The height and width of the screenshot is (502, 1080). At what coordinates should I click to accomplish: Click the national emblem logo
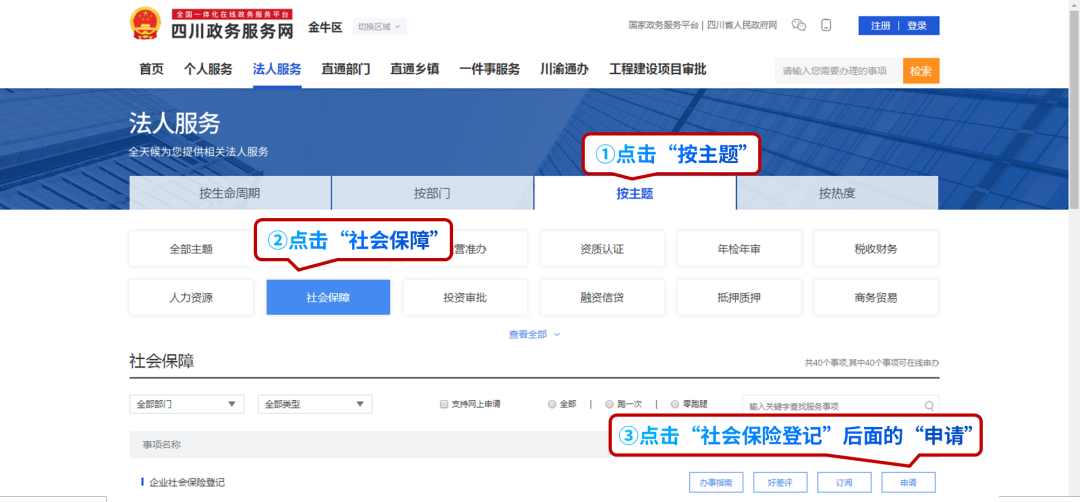pyautogui.click(x=145, y=24)
